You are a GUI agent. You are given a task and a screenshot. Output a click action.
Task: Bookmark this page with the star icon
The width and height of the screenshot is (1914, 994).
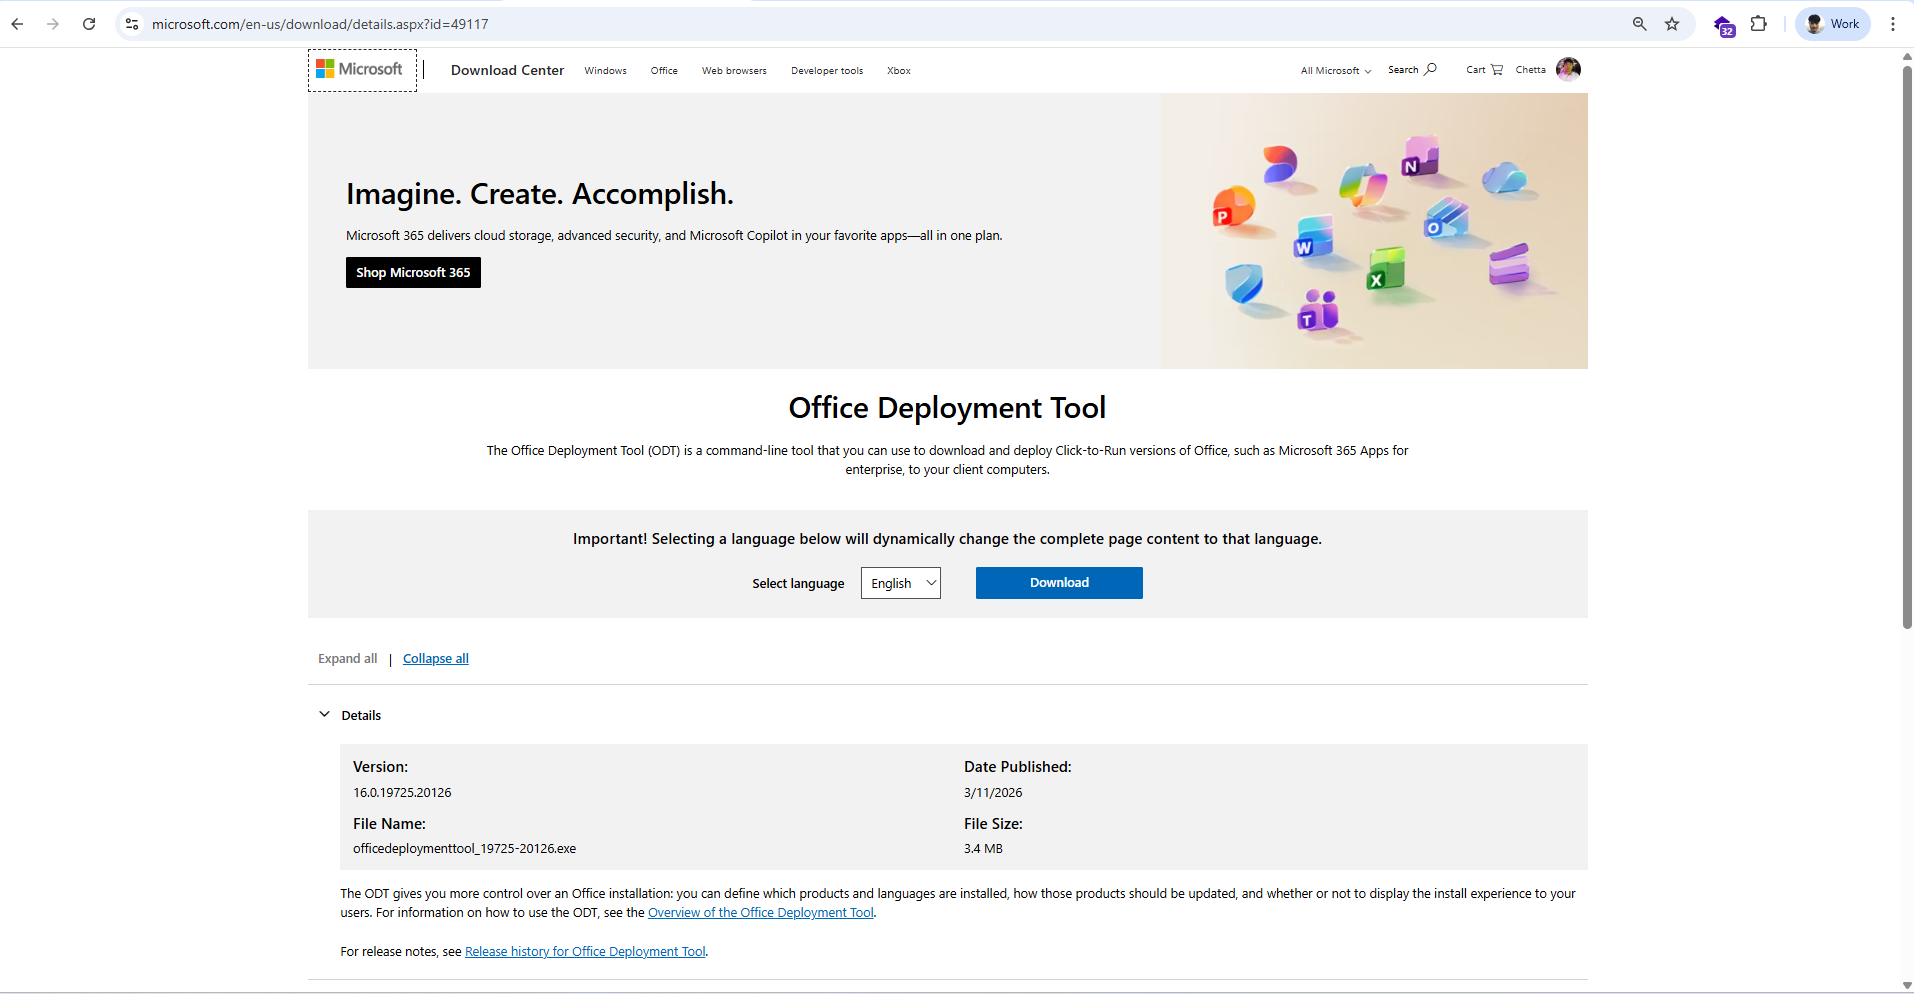1672,24
